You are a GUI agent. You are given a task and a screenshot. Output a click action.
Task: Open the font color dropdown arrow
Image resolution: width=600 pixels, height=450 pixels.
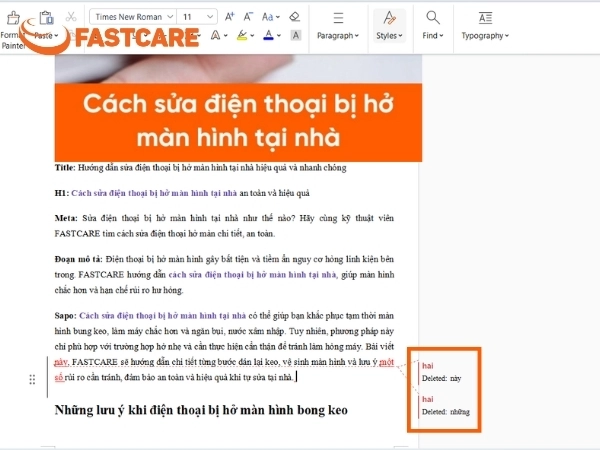coord(279,36)
